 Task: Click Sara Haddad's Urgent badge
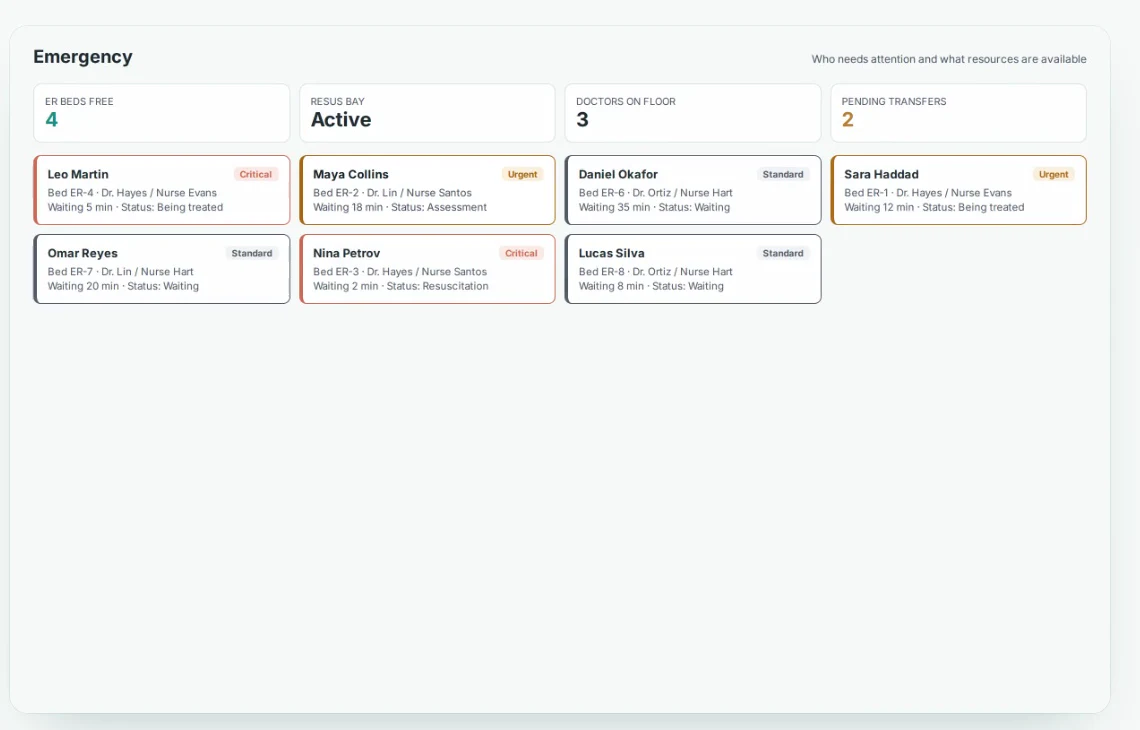[1053, 175]
